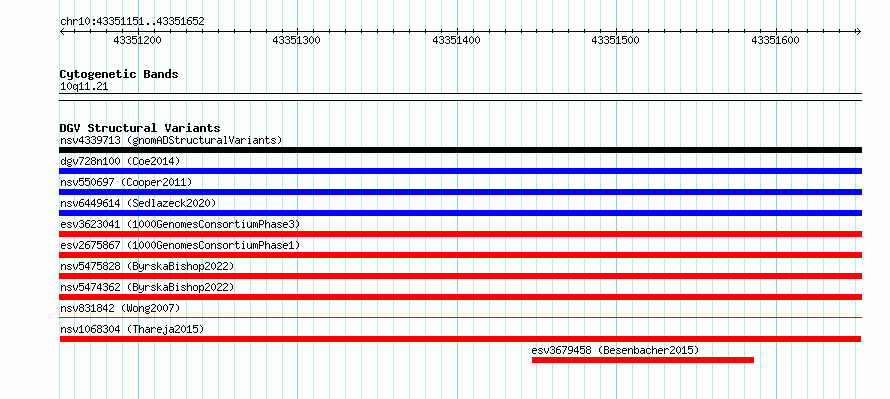Image resolution: width=890 pixels, height=399 pixels.
Task: Select the thin red nsv831842 line
Action: pos(460,318)
